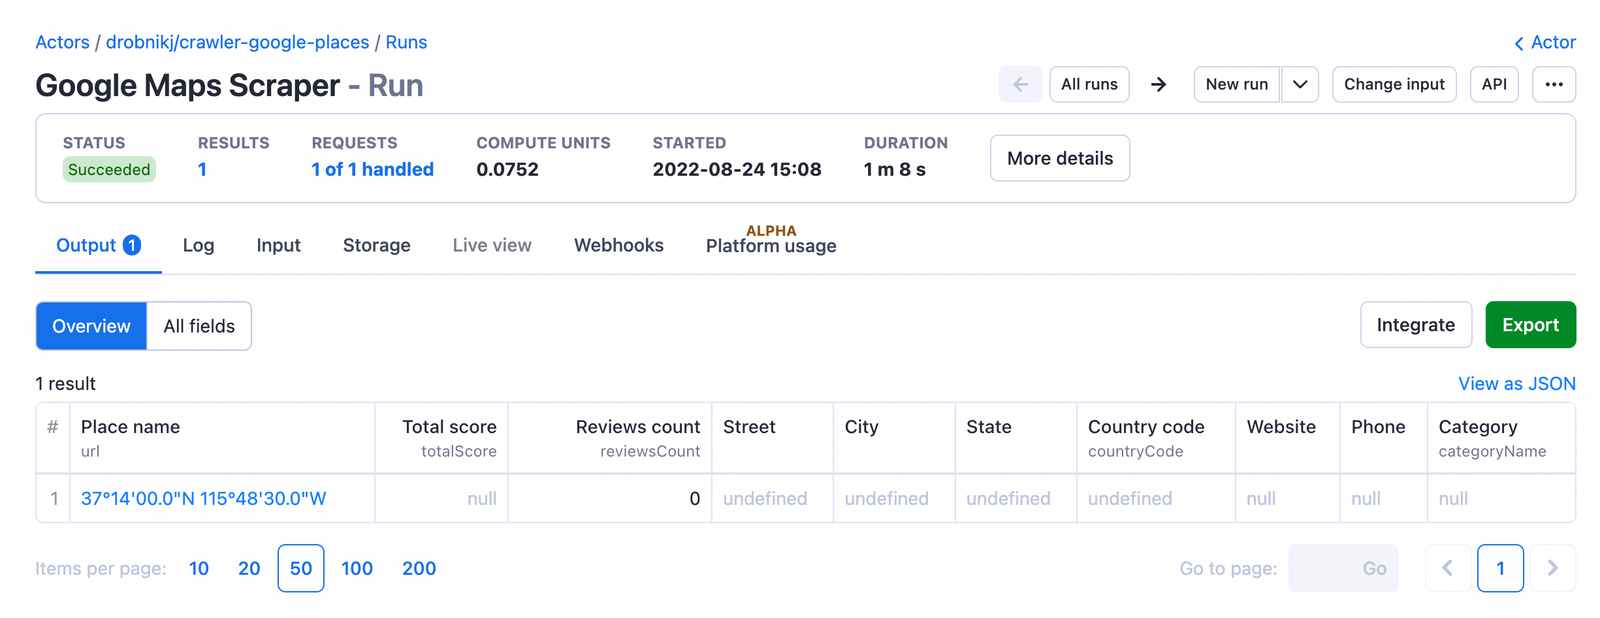Open the 37°14'00.0"N place link

(x=203, y=498)
